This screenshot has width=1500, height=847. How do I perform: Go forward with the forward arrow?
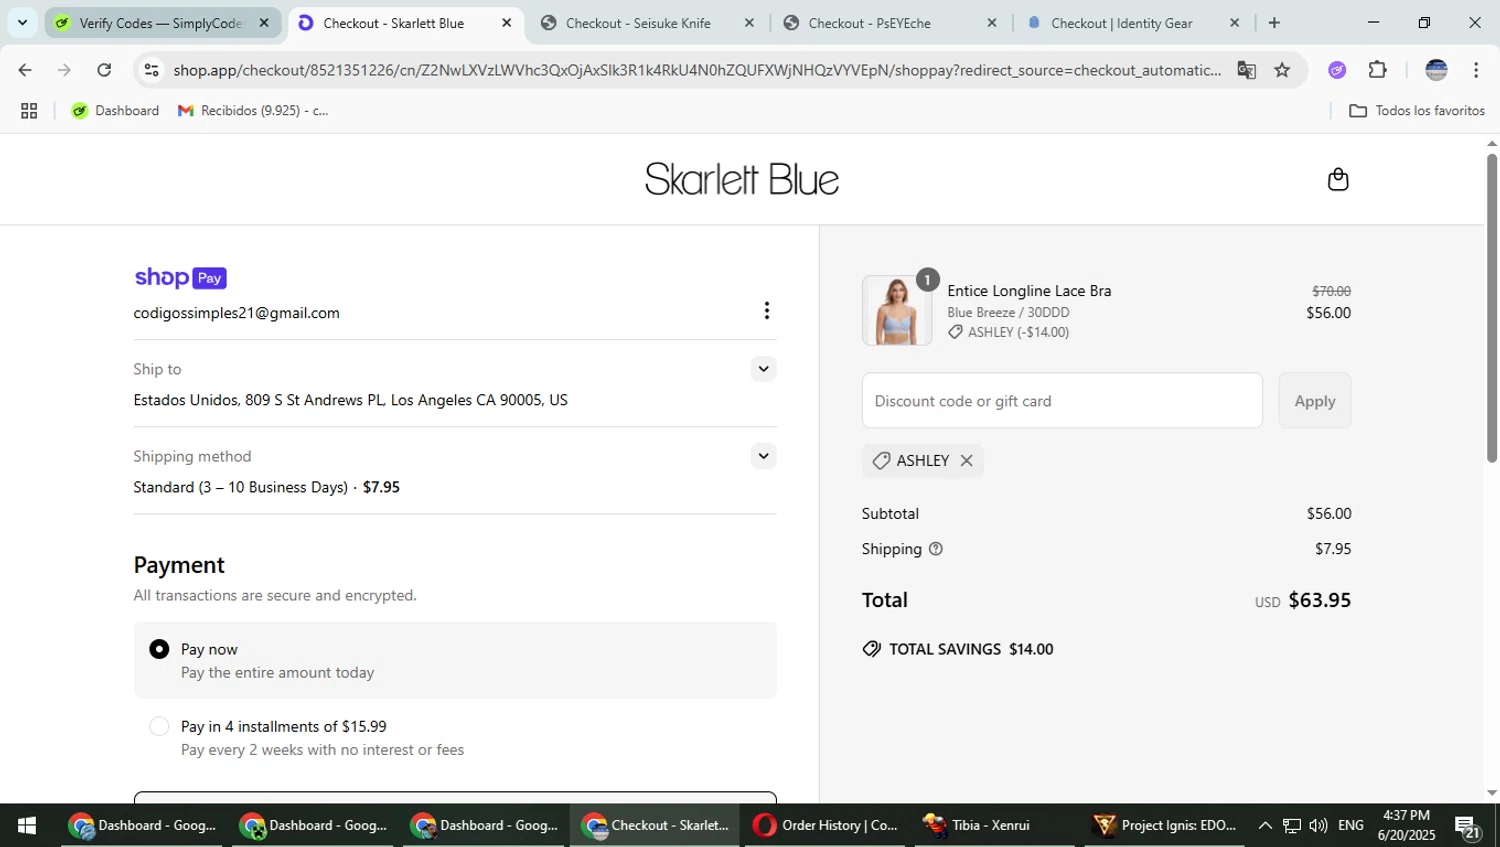click(64, 70)
